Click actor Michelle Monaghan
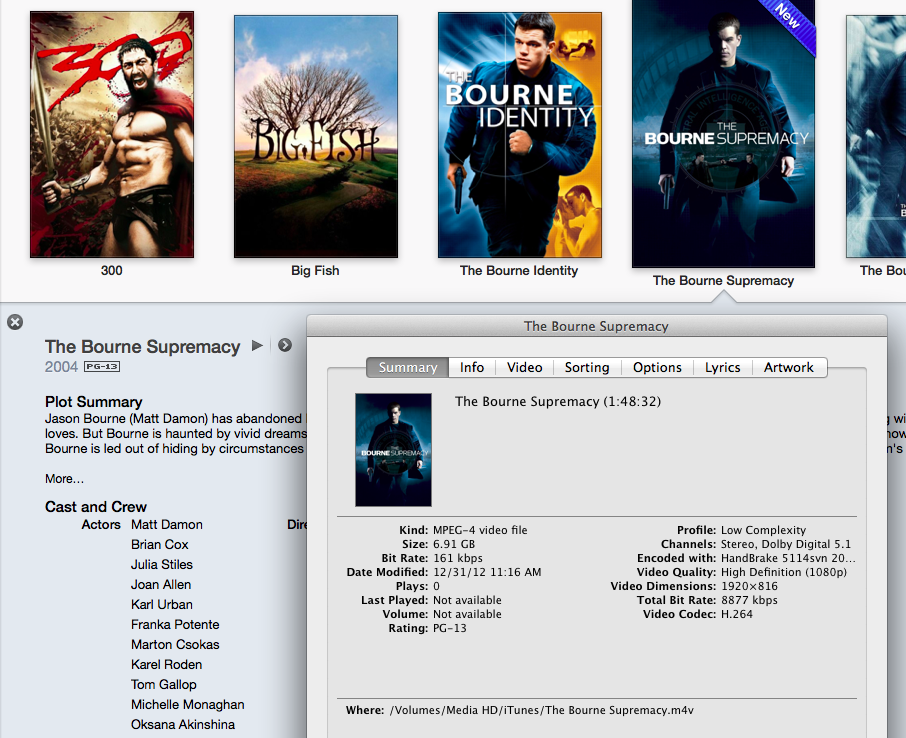Viewport: 906px width, 738px height. pyautogui.click(x=188, y=704)
